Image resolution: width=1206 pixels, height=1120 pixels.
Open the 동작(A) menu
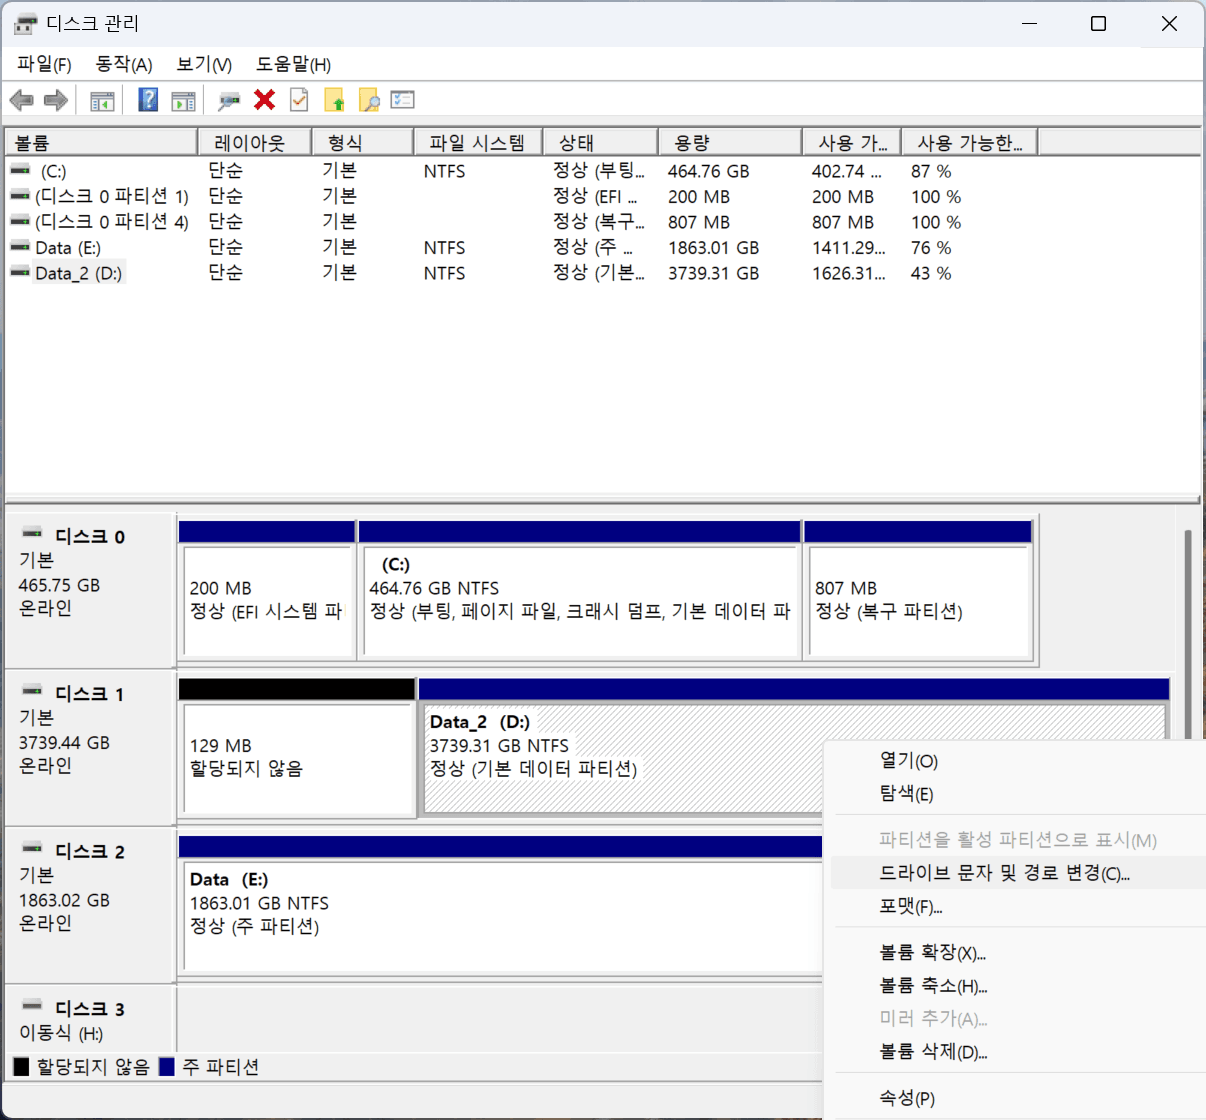coord(124,64)
